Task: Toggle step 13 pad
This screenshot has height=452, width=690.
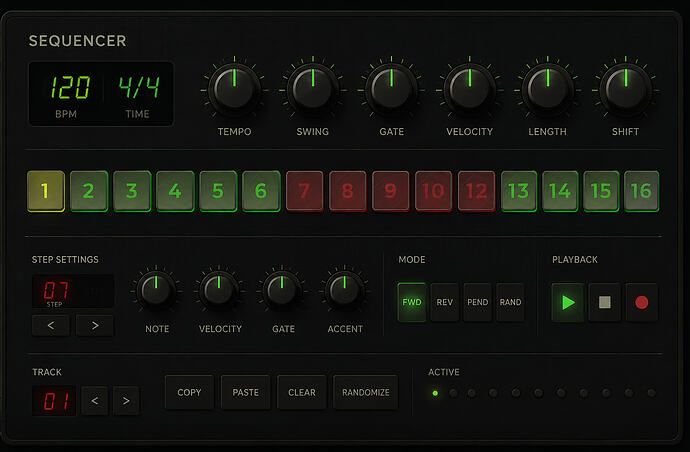Action: coord(519,191)
